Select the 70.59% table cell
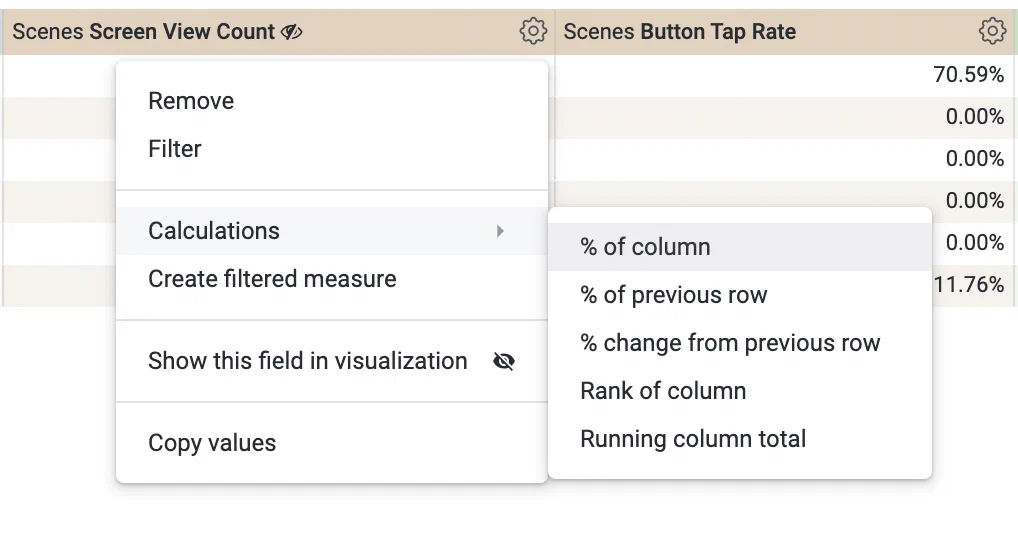This screenshot has height=548, width=1018. point(967,75)
